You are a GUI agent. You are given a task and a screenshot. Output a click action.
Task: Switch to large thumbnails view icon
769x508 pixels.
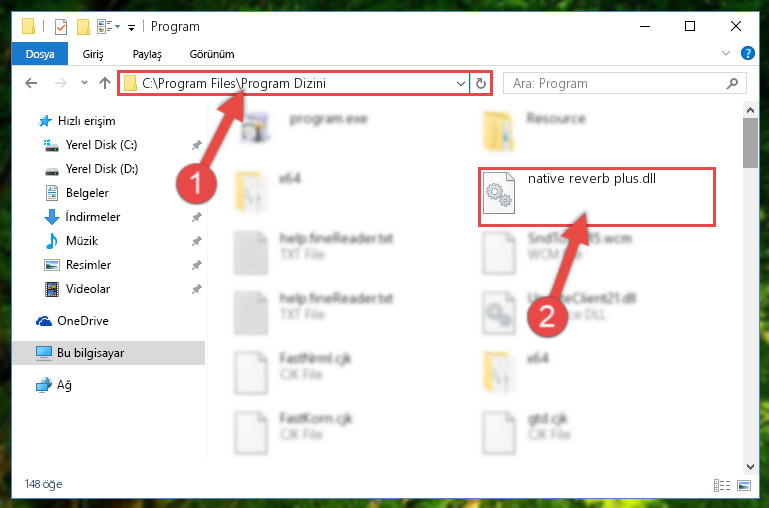coord(744,485)
